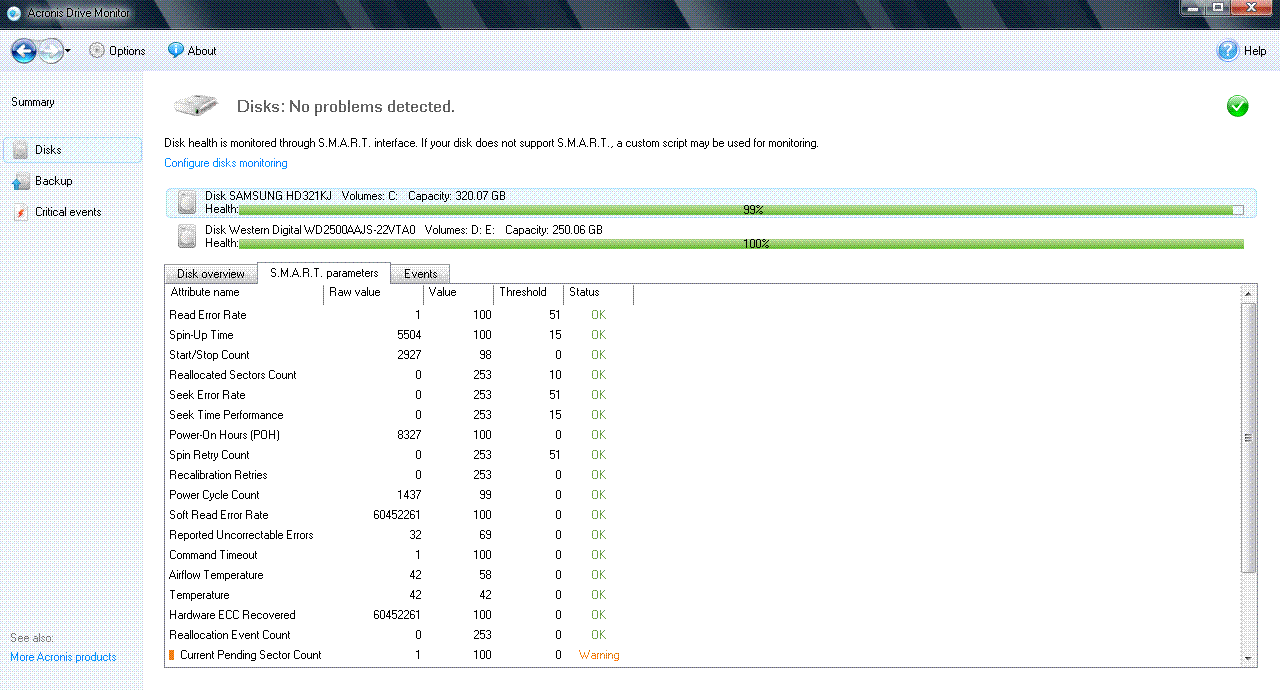Image resolution: width=1280 pixels, height=690 pixels.
Task: Click the Back navigation arrow icon
Action: point(24,50)
